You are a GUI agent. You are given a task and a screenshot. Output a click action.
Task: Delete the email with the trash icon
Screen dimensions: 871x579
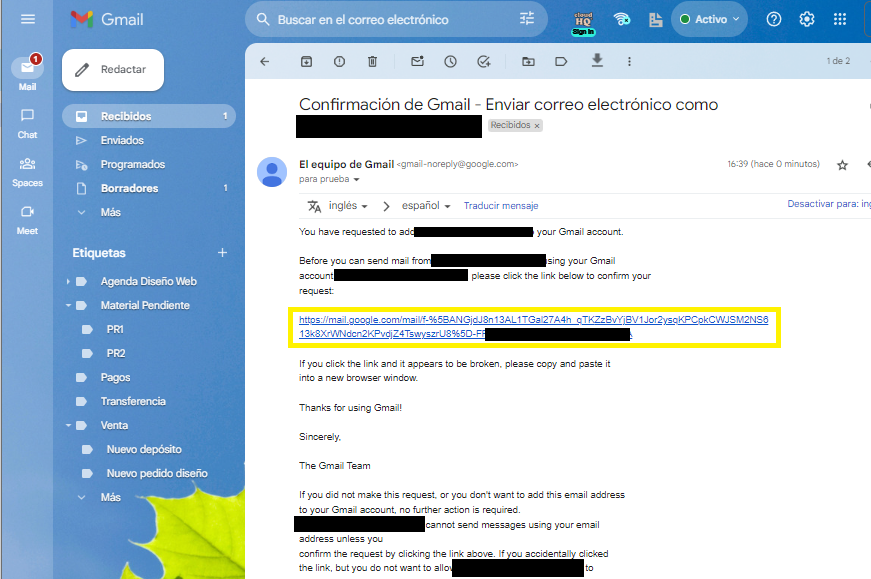(x=372, y=61)
